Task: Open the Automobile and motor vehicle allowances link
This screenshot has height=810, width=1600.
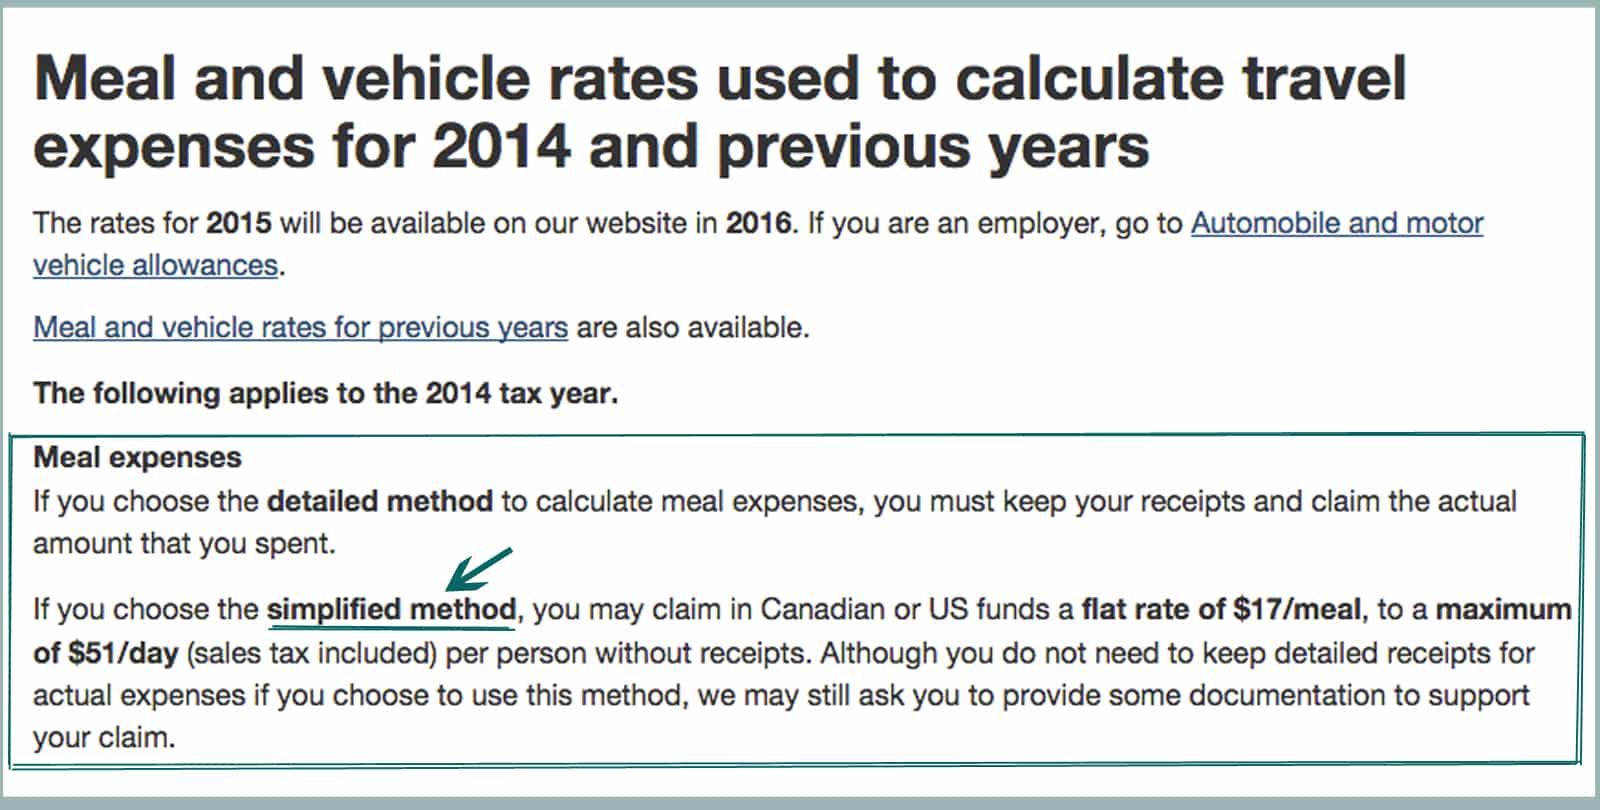Action: tap(1336, 223)
